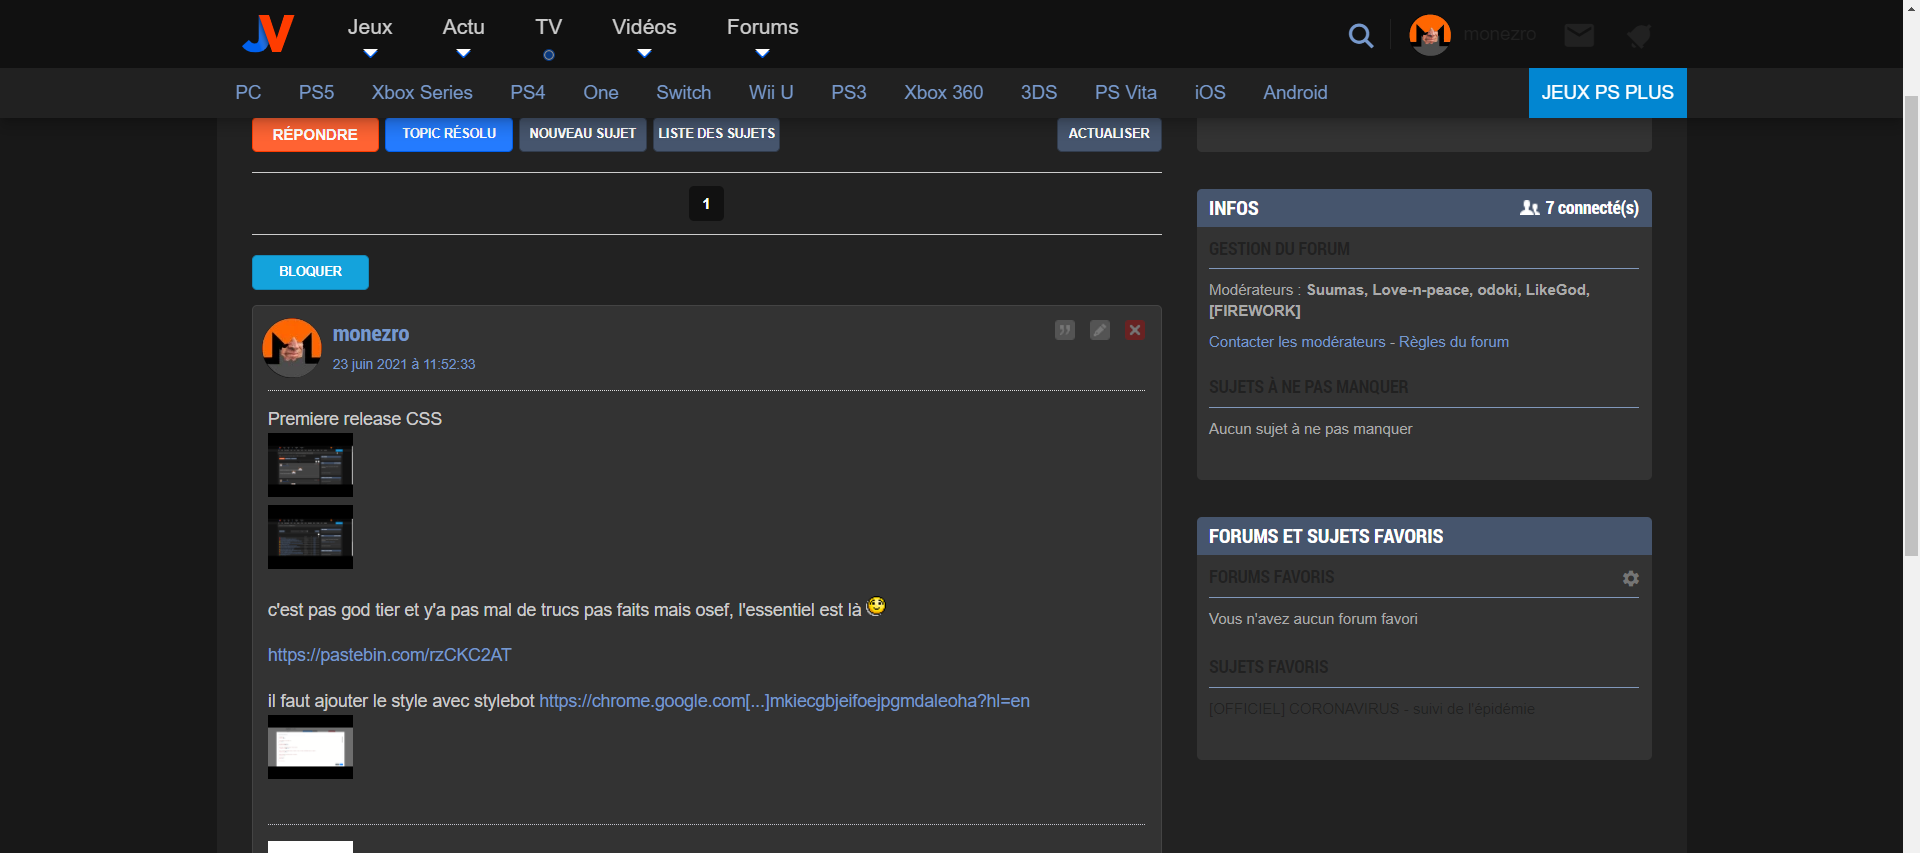The height and width of the screenshot is (853, 1920).
Task: Click Contacter les modérateurs link
Action: point(1297,342)
